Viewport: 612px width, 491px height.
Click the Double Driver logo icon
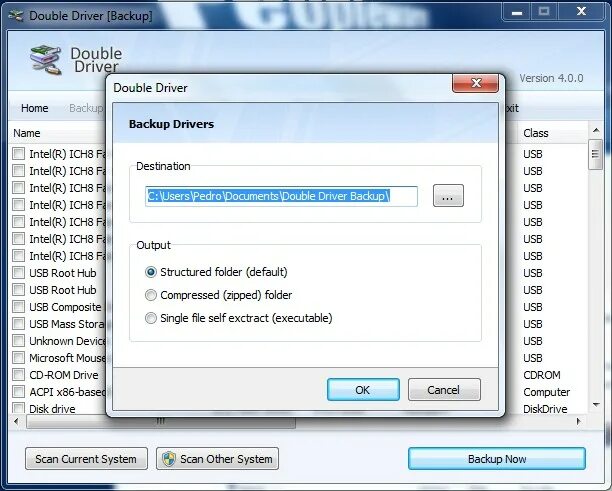[x=46, y=60]
